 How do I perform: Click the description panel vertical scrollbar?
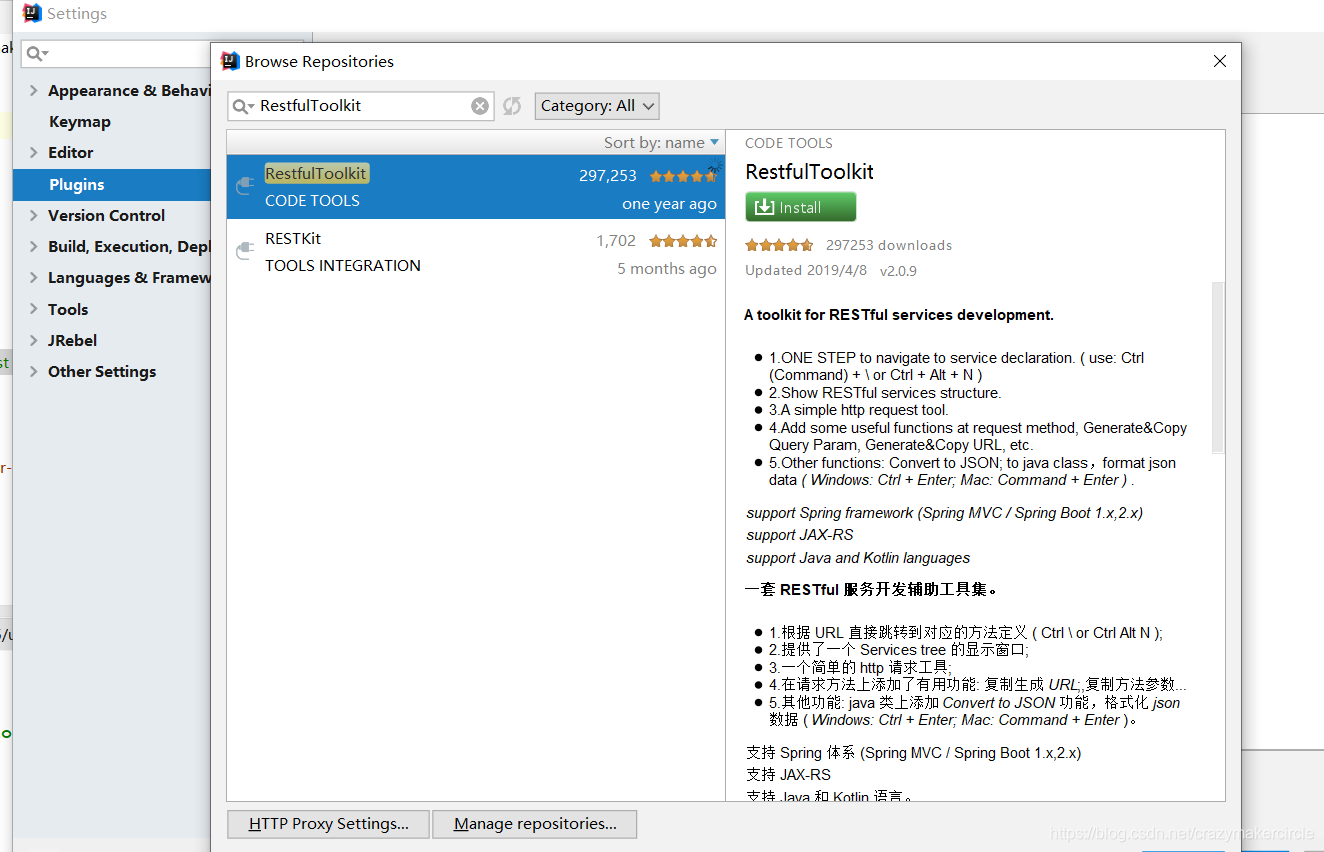click(x=1217, y=367)
